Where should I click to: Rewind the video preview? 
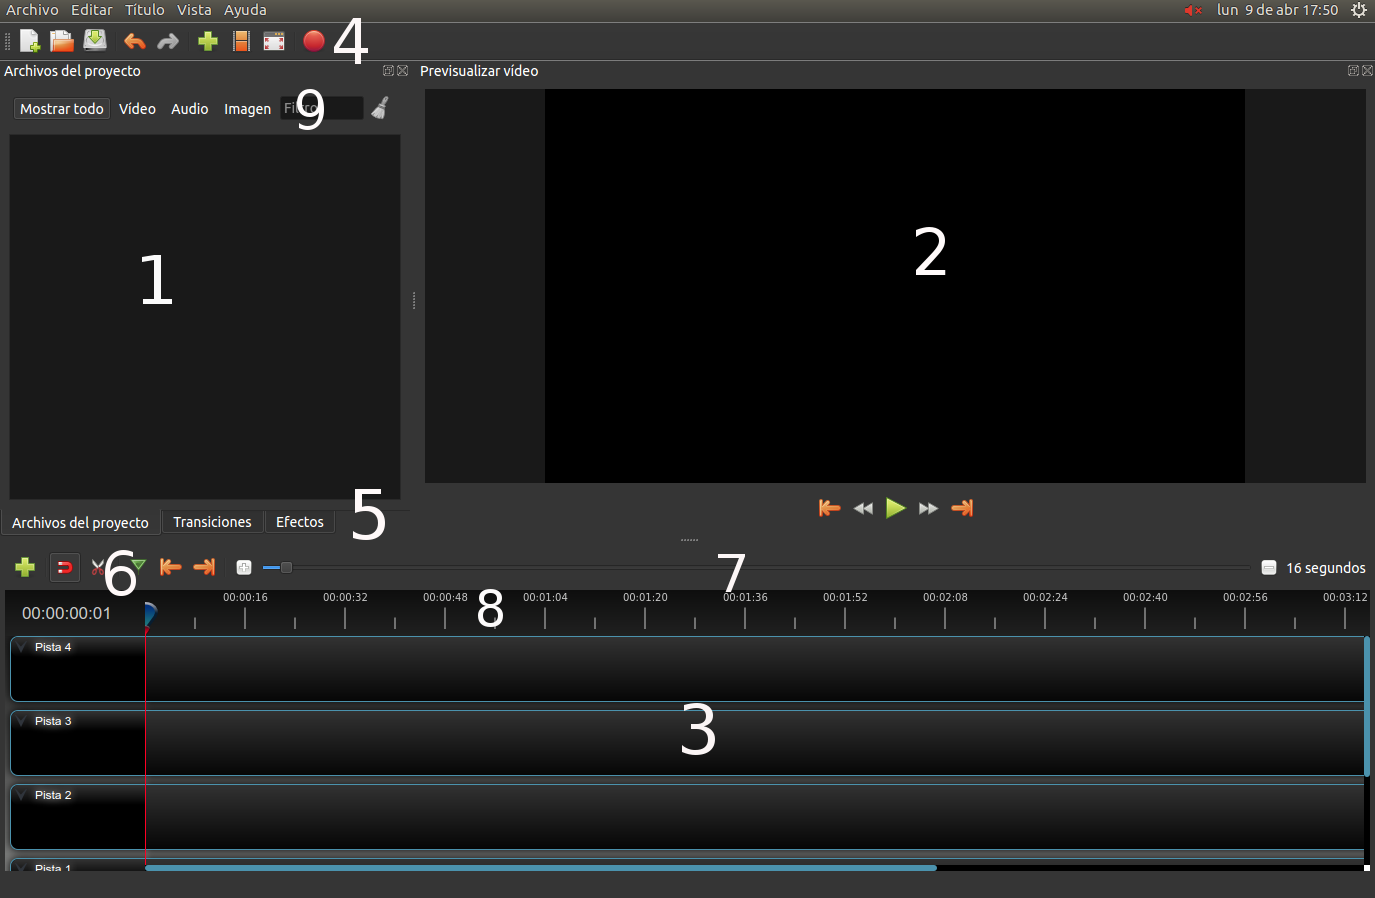tap(863, 509)
